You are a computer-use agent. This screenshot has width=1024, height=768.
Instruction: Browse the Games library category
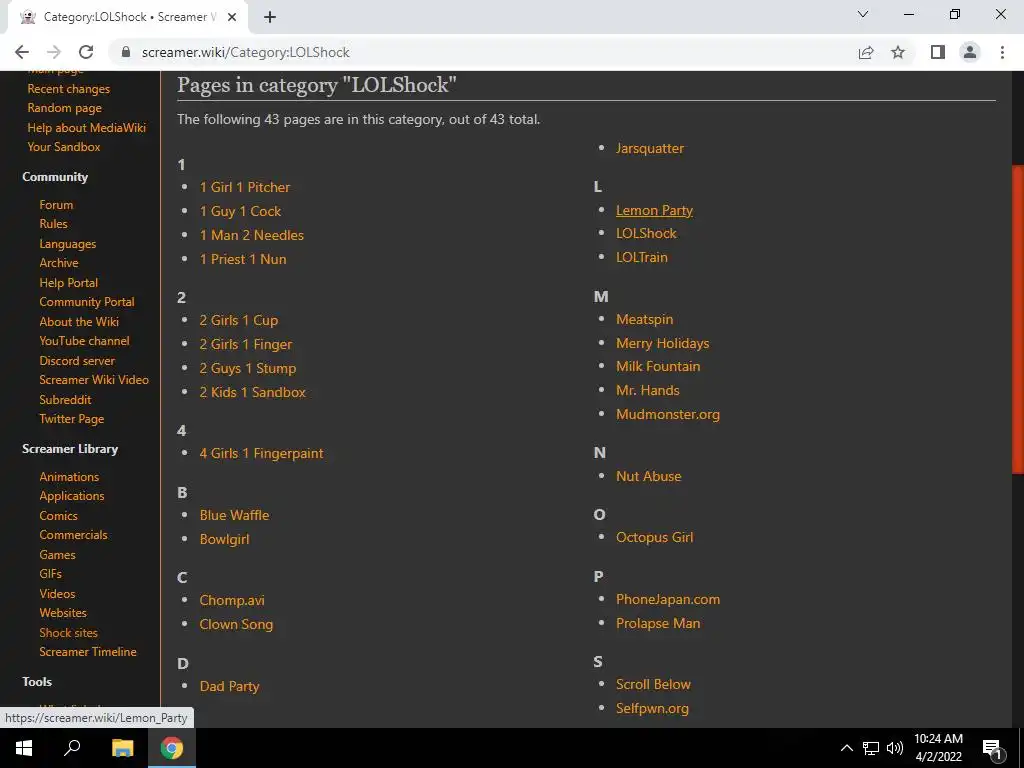[57, 554]
